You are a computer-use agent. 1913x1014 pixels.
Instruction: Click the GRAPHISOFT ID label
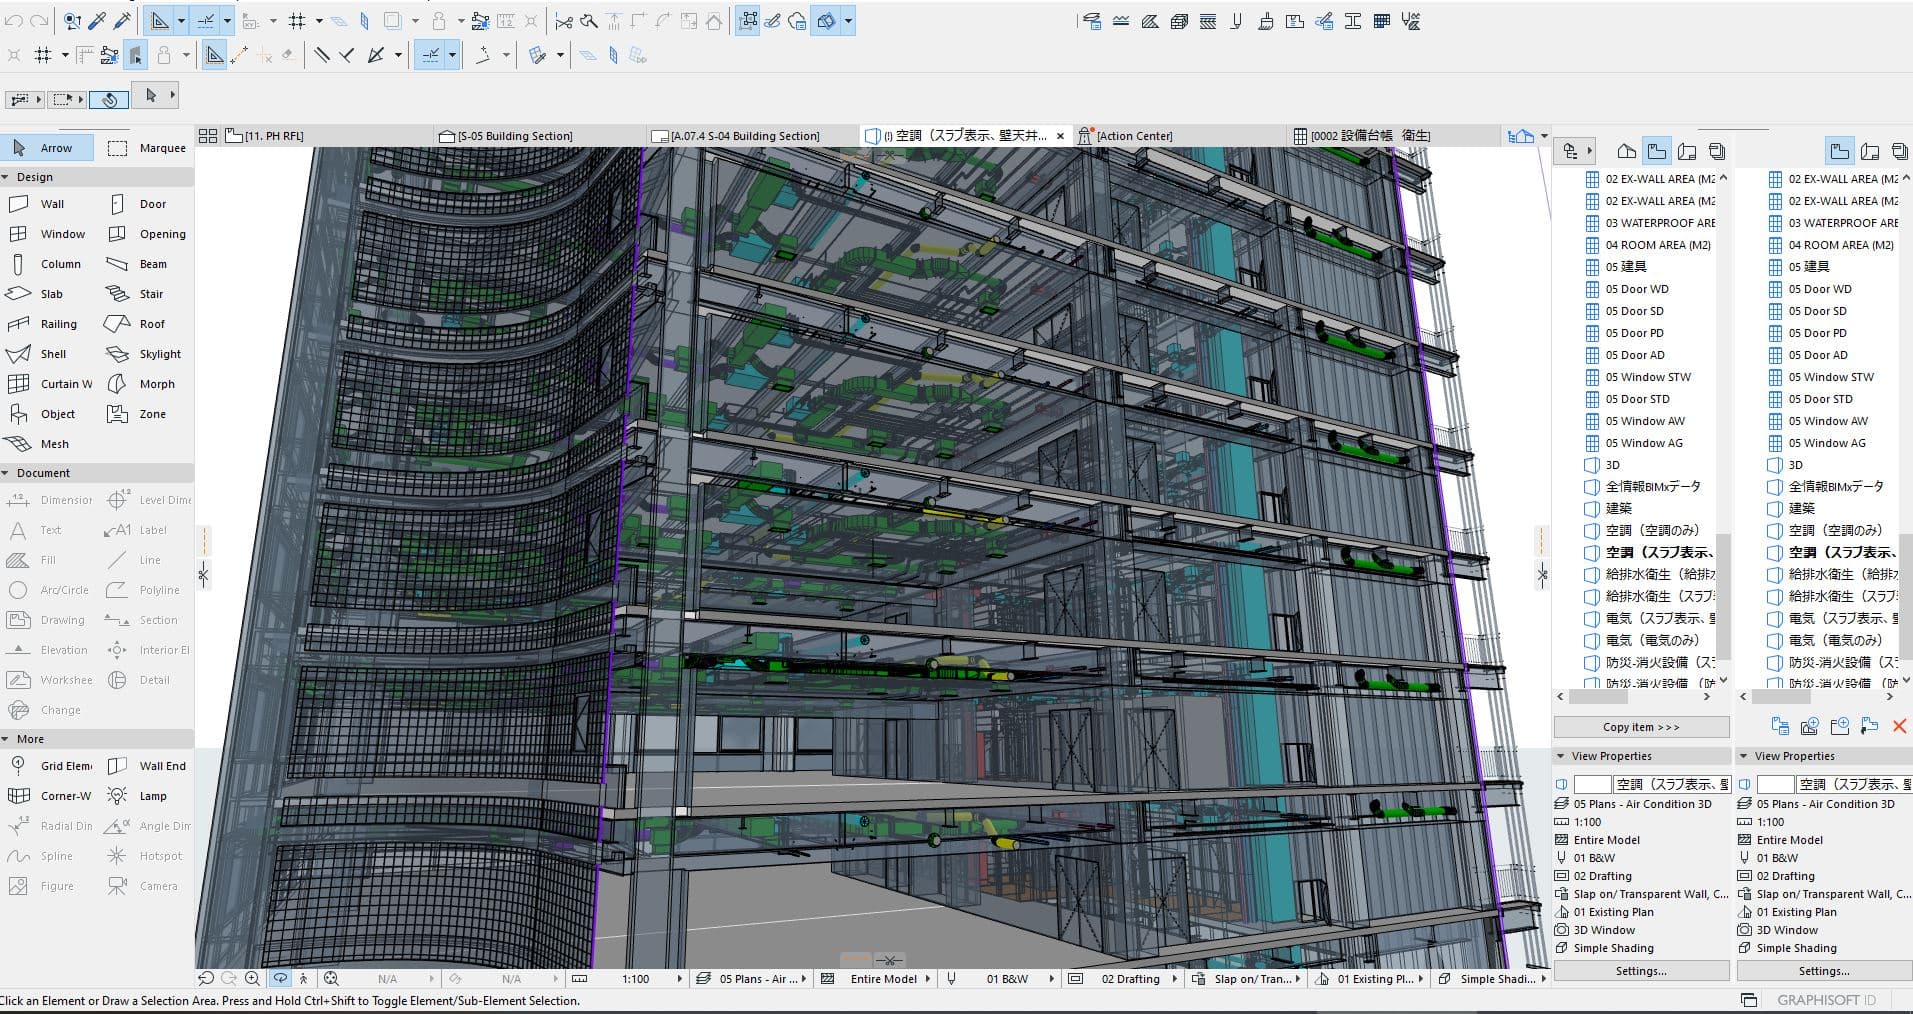coord(1826,1000)
